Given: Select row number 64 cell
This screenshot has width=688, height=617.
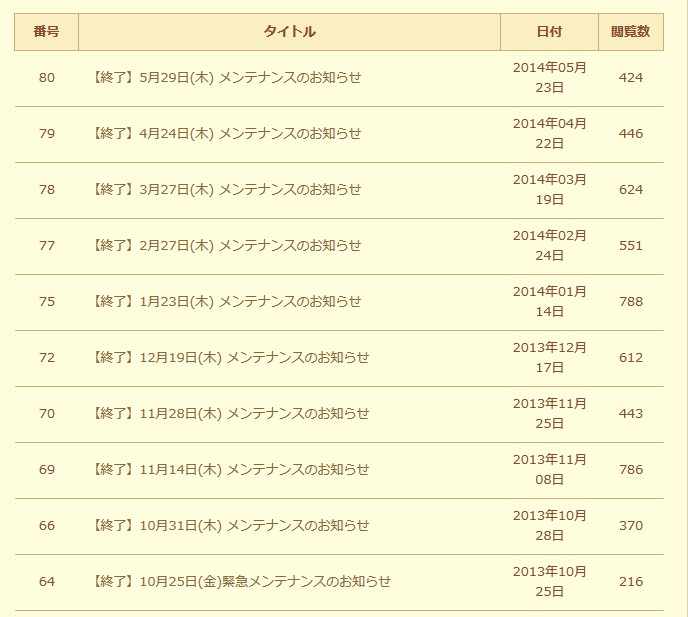Looking at the screenshot, I should 47,582.
